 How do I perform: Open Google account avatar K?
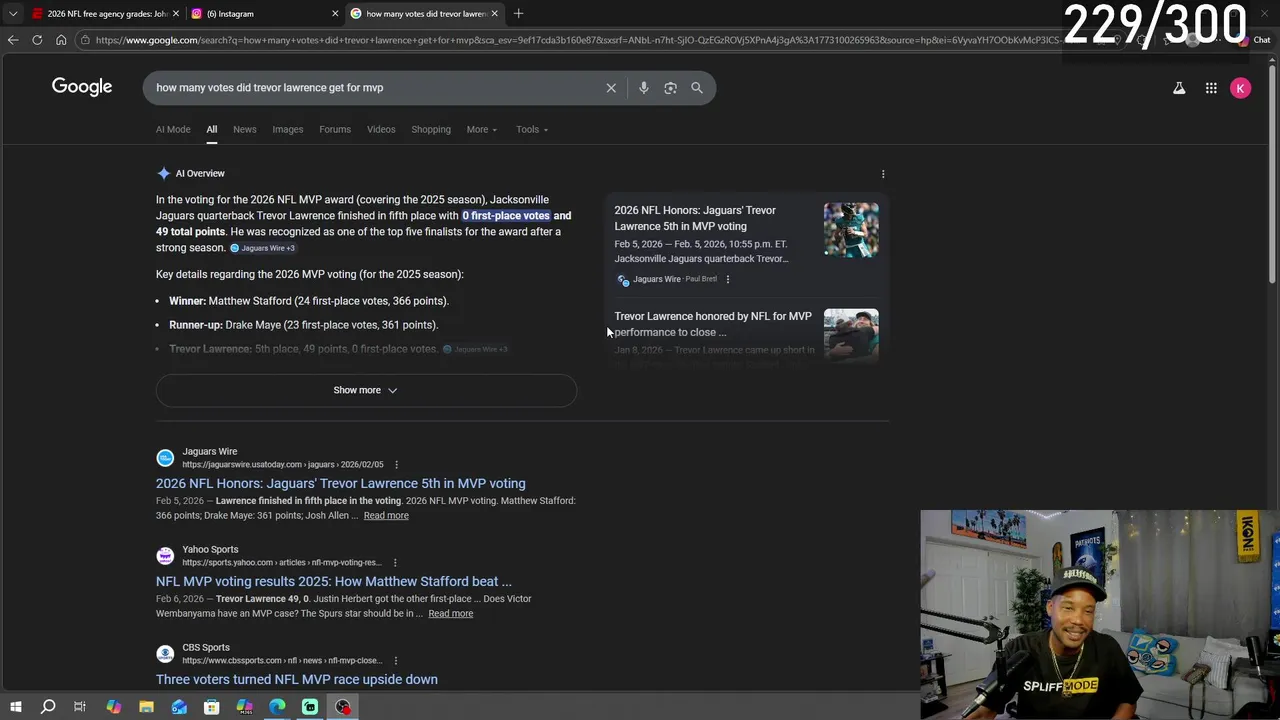click(1240, 88)
